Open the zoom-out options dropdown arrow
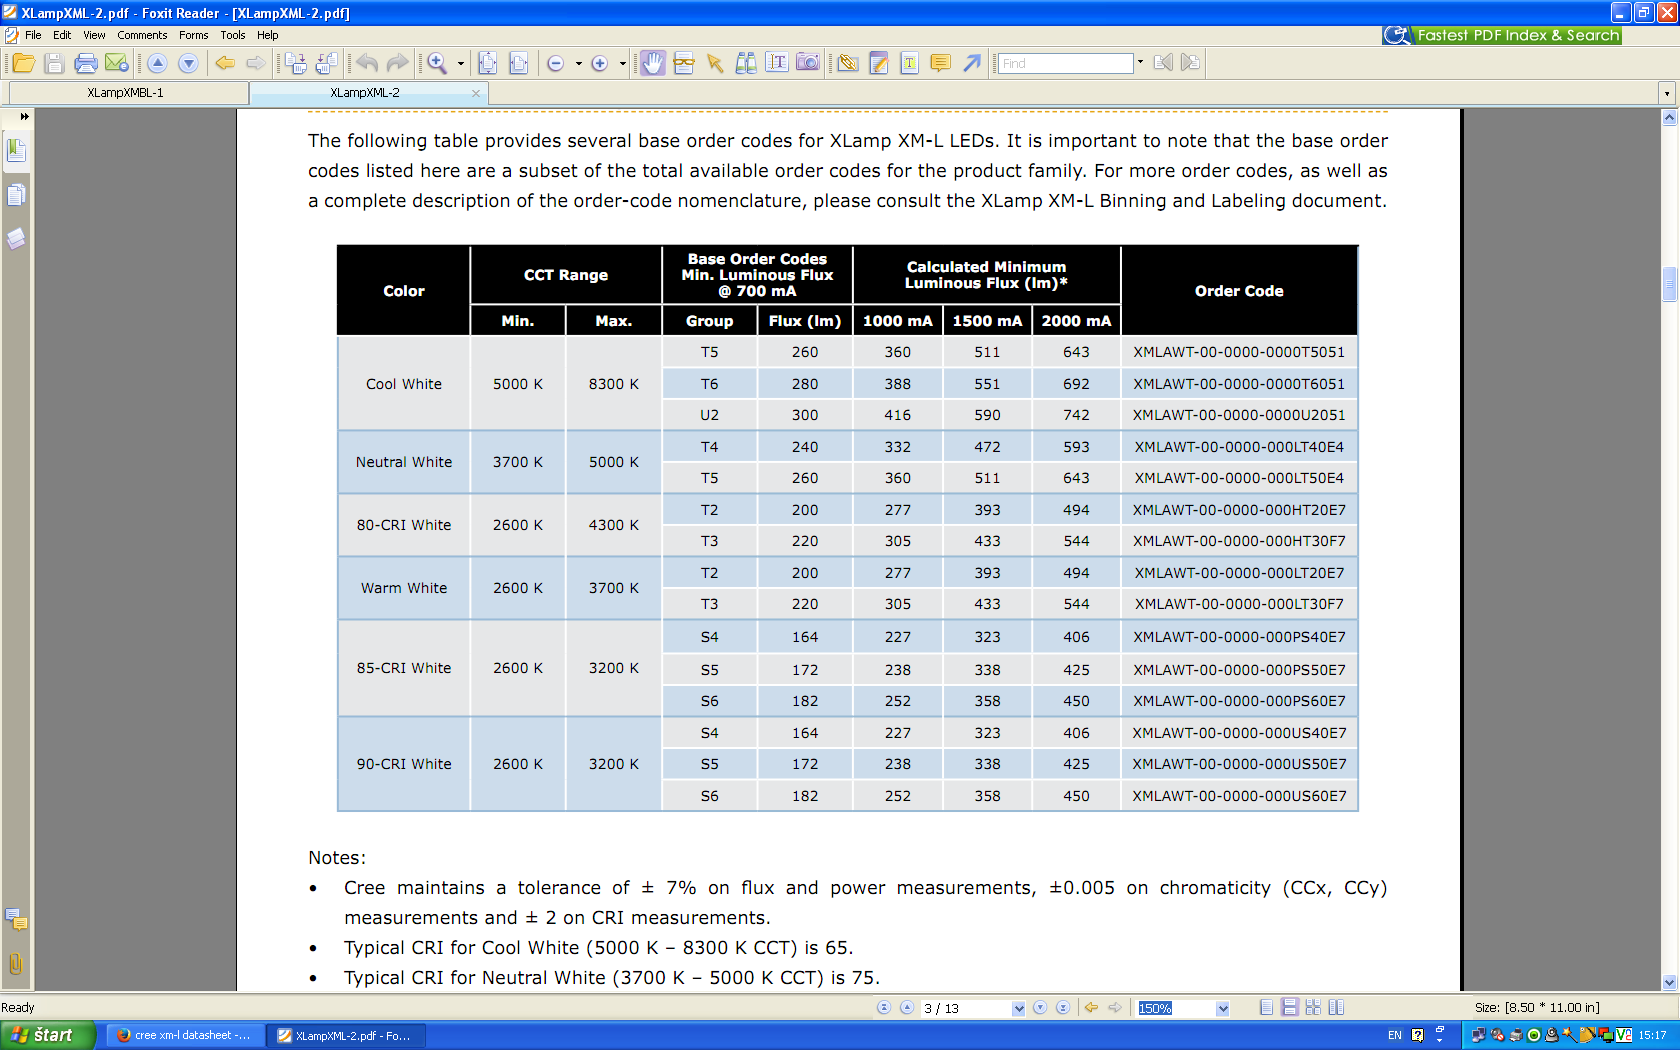Screen dimensions: 1680x1050 [578, 63]
